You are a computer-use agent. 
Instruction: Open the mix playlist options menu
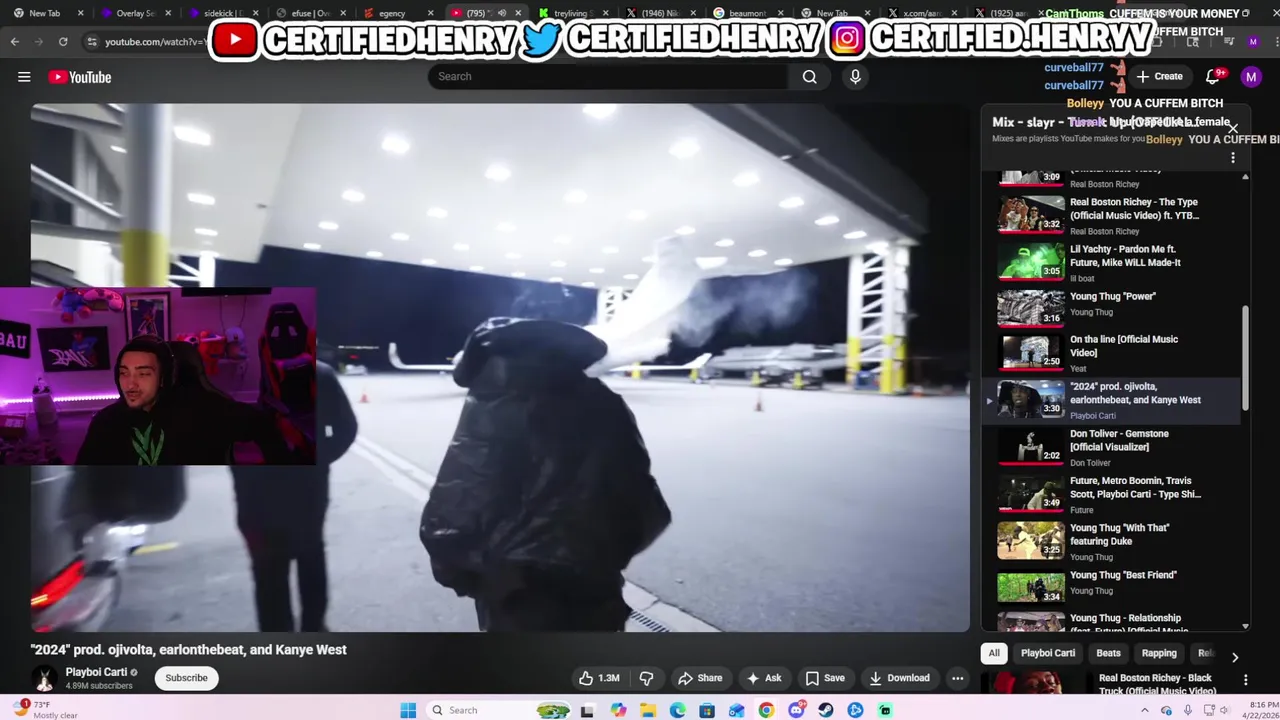pos(1232,158)
